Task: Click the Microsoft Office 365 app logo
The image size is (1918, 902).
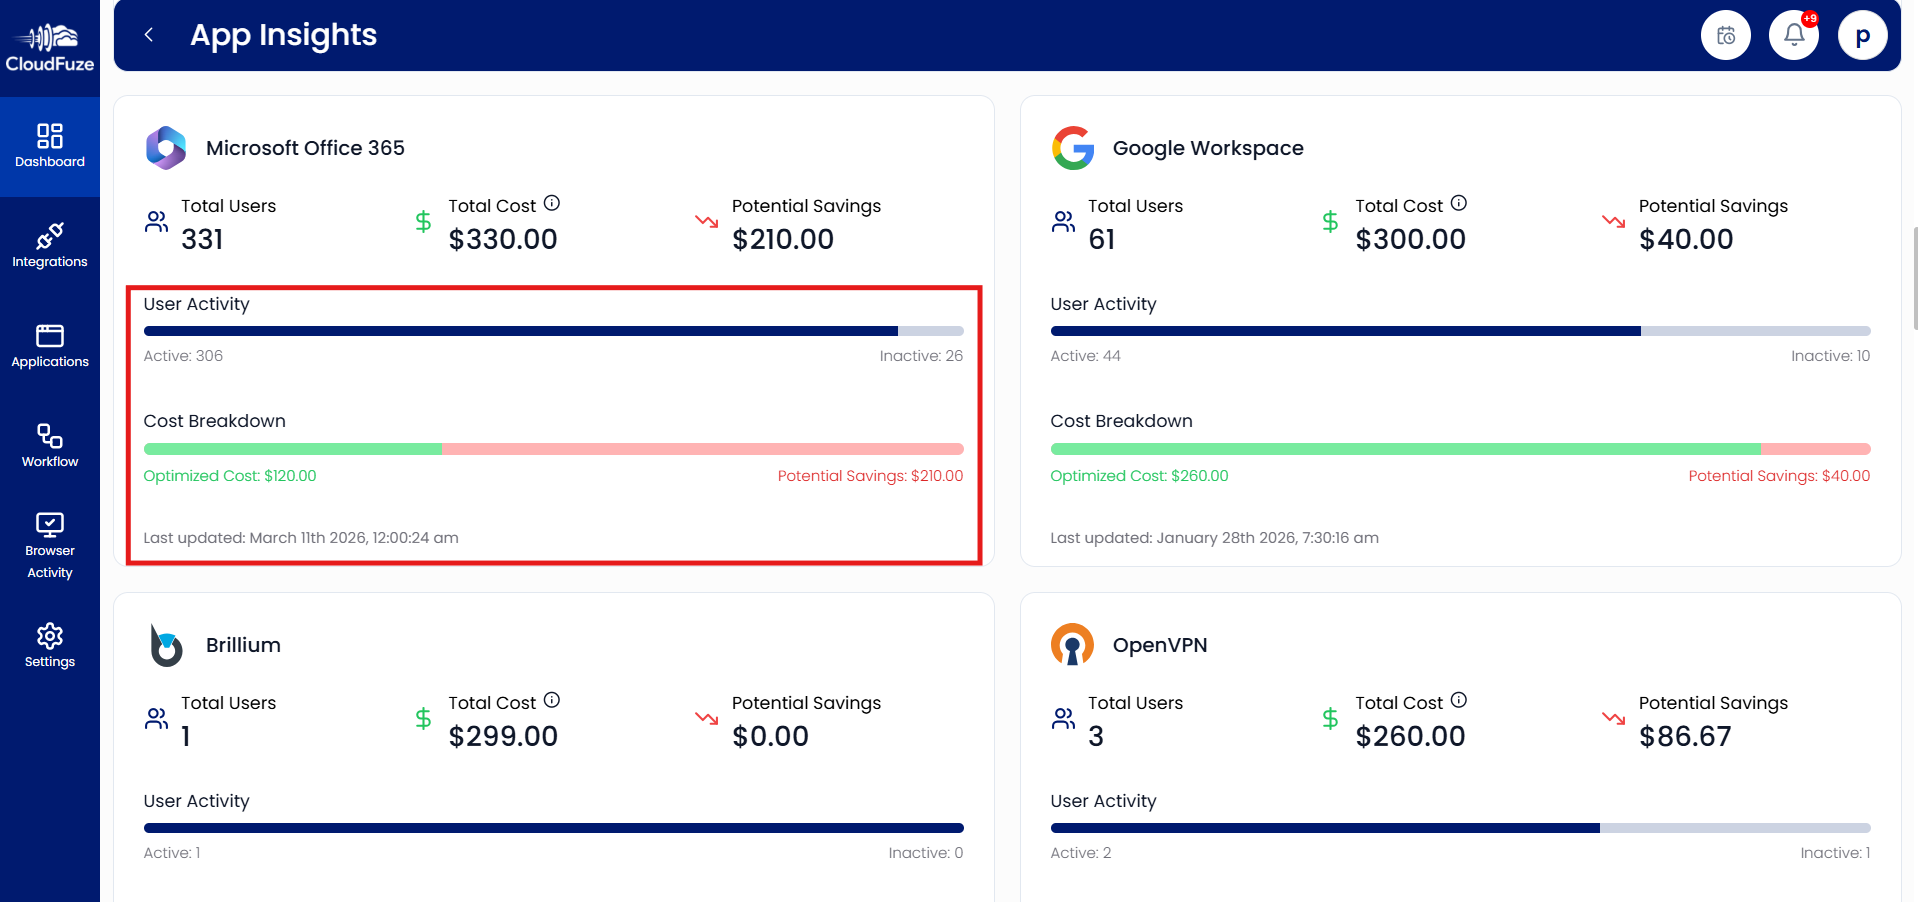Action: point(166,147)
